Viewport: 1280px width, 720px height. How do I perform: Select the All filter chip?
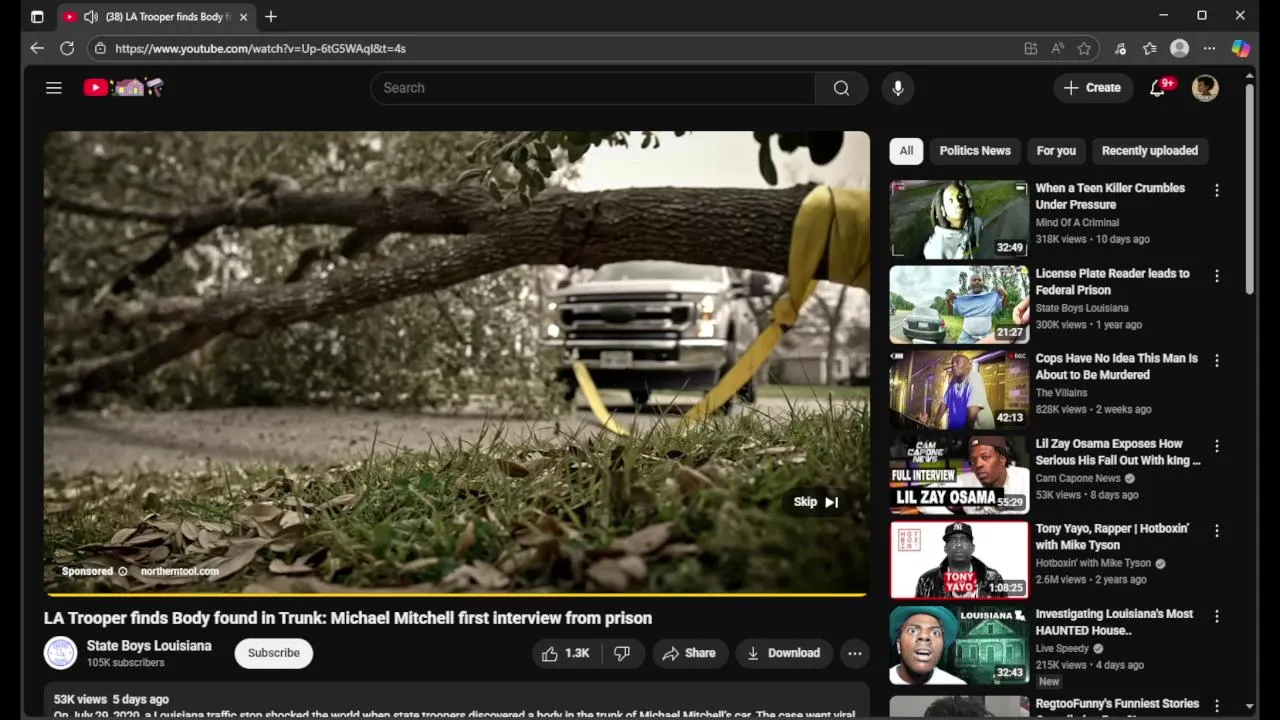coord(906,151)
